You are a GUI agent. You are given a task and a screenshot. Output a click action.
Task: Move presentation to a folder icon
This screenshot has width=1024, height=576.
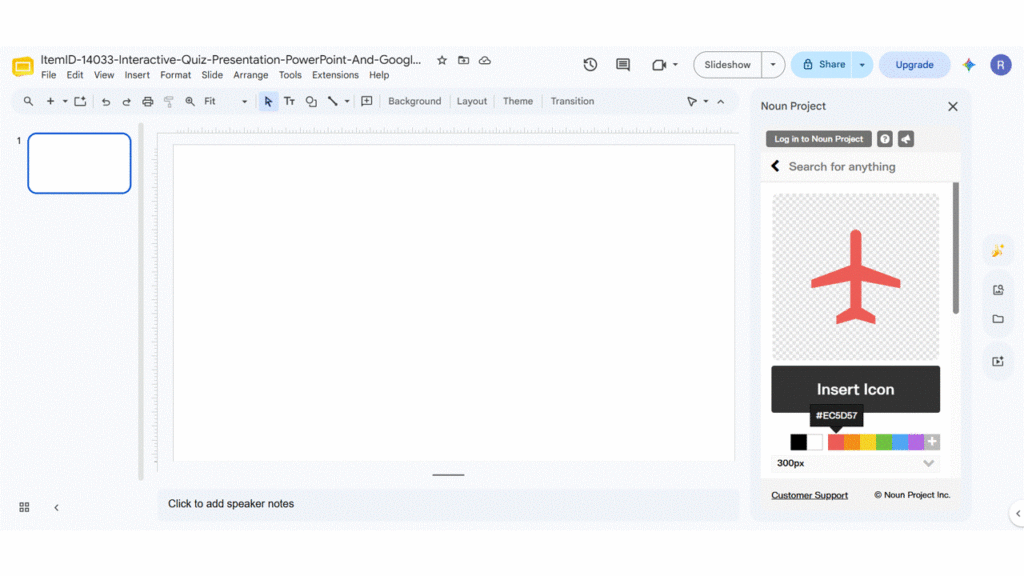click(463, 60)
